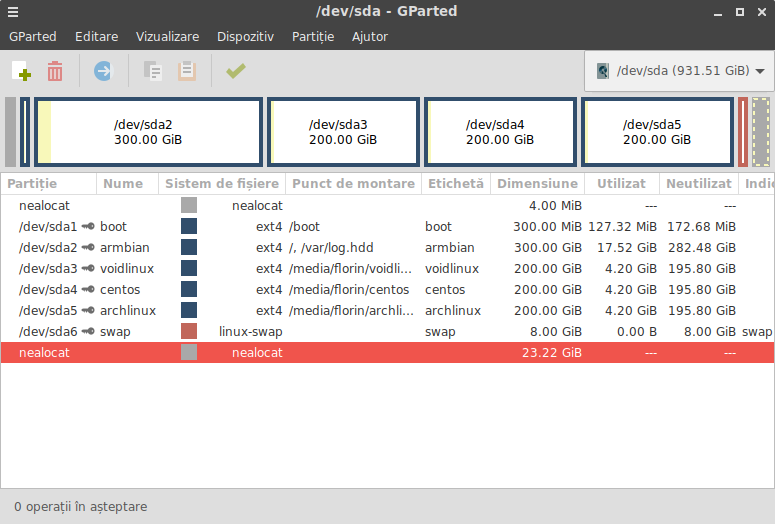Click the 300.00 MiB size value

547,226
